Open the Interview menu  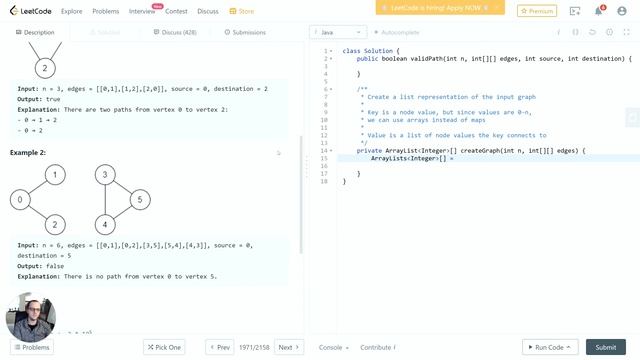click(x=142, y=11)
